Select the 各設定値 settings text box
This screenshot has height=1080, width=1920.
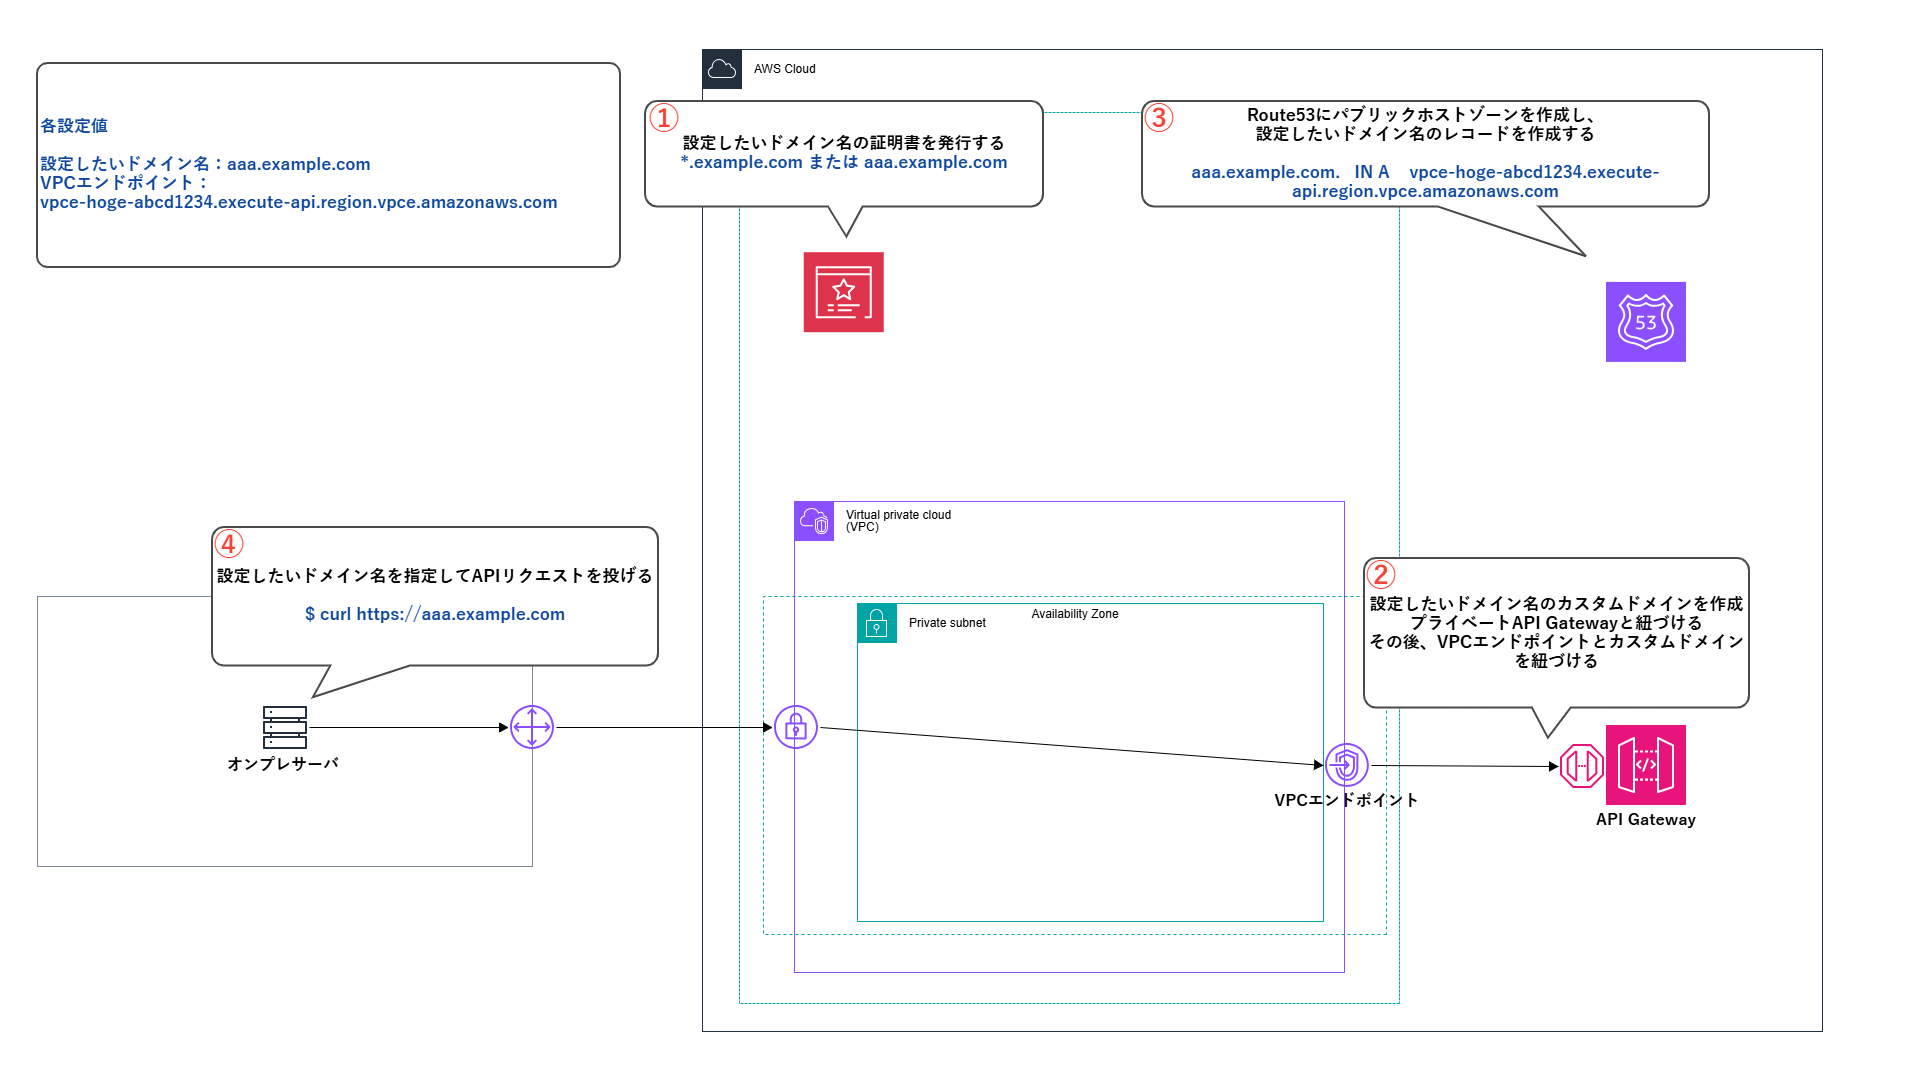point(328,165)
